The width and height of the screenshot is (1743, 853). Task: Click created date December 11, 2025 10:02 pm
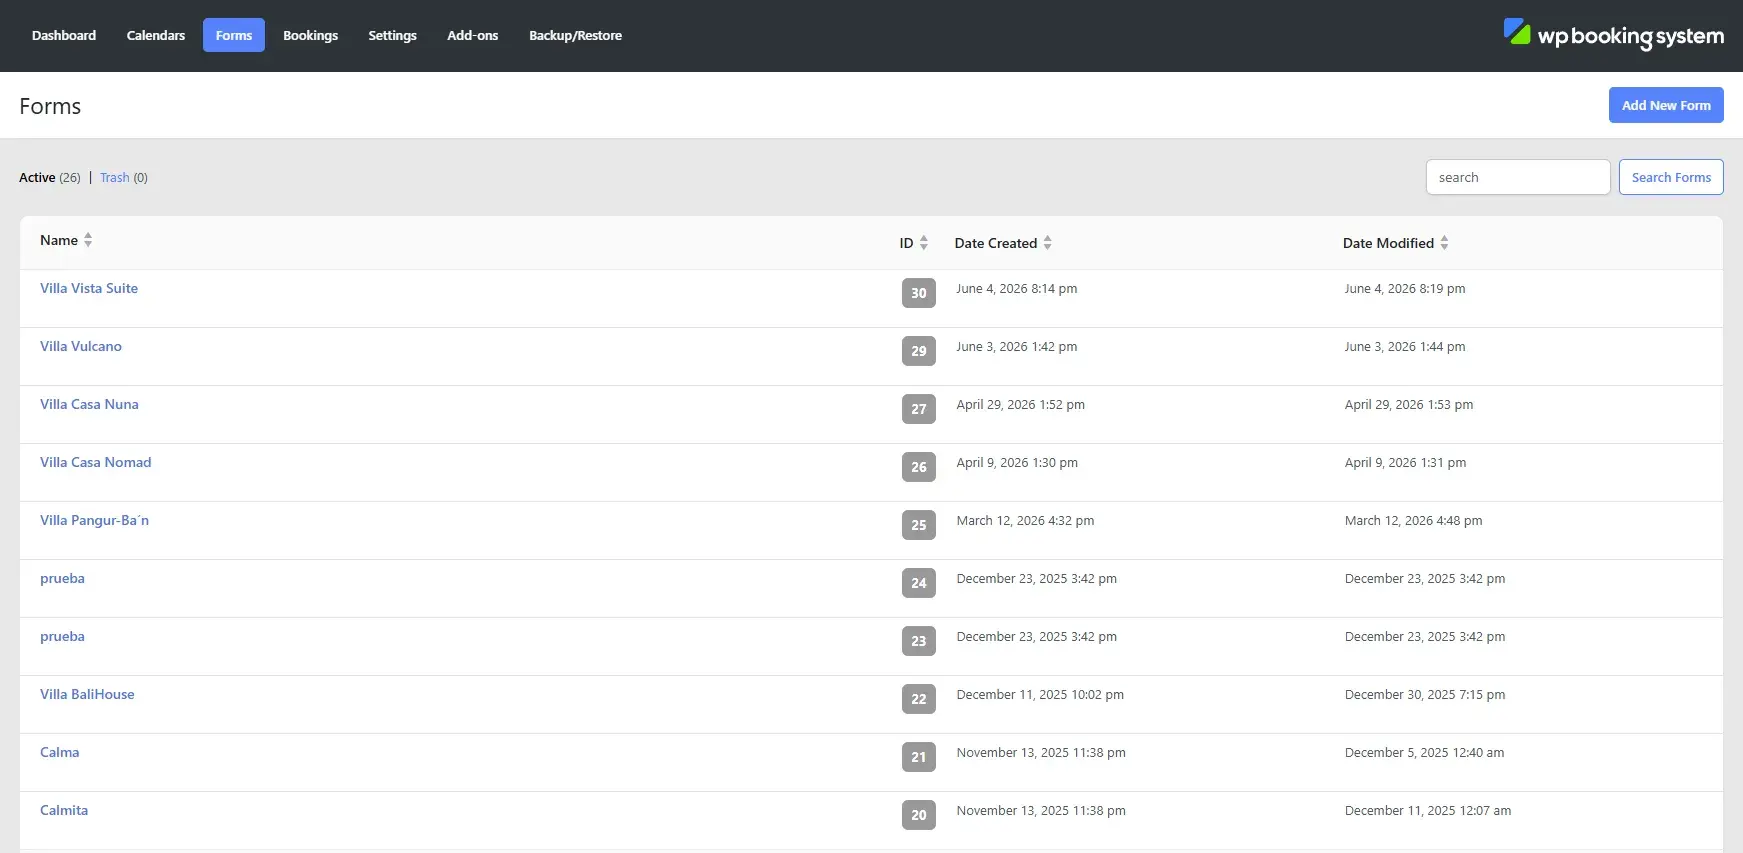click(1040, 694)
